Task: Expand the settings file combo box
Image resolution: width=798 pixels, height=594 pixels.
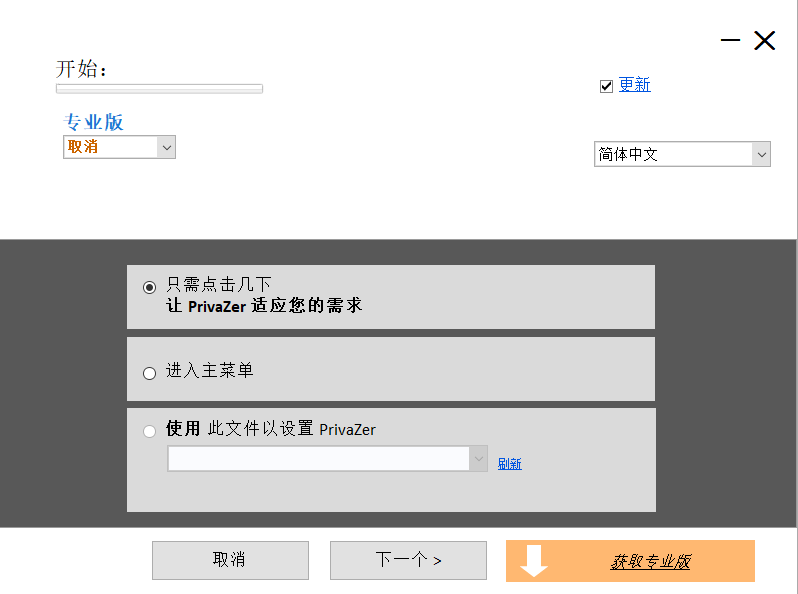Action: [478, 459]
